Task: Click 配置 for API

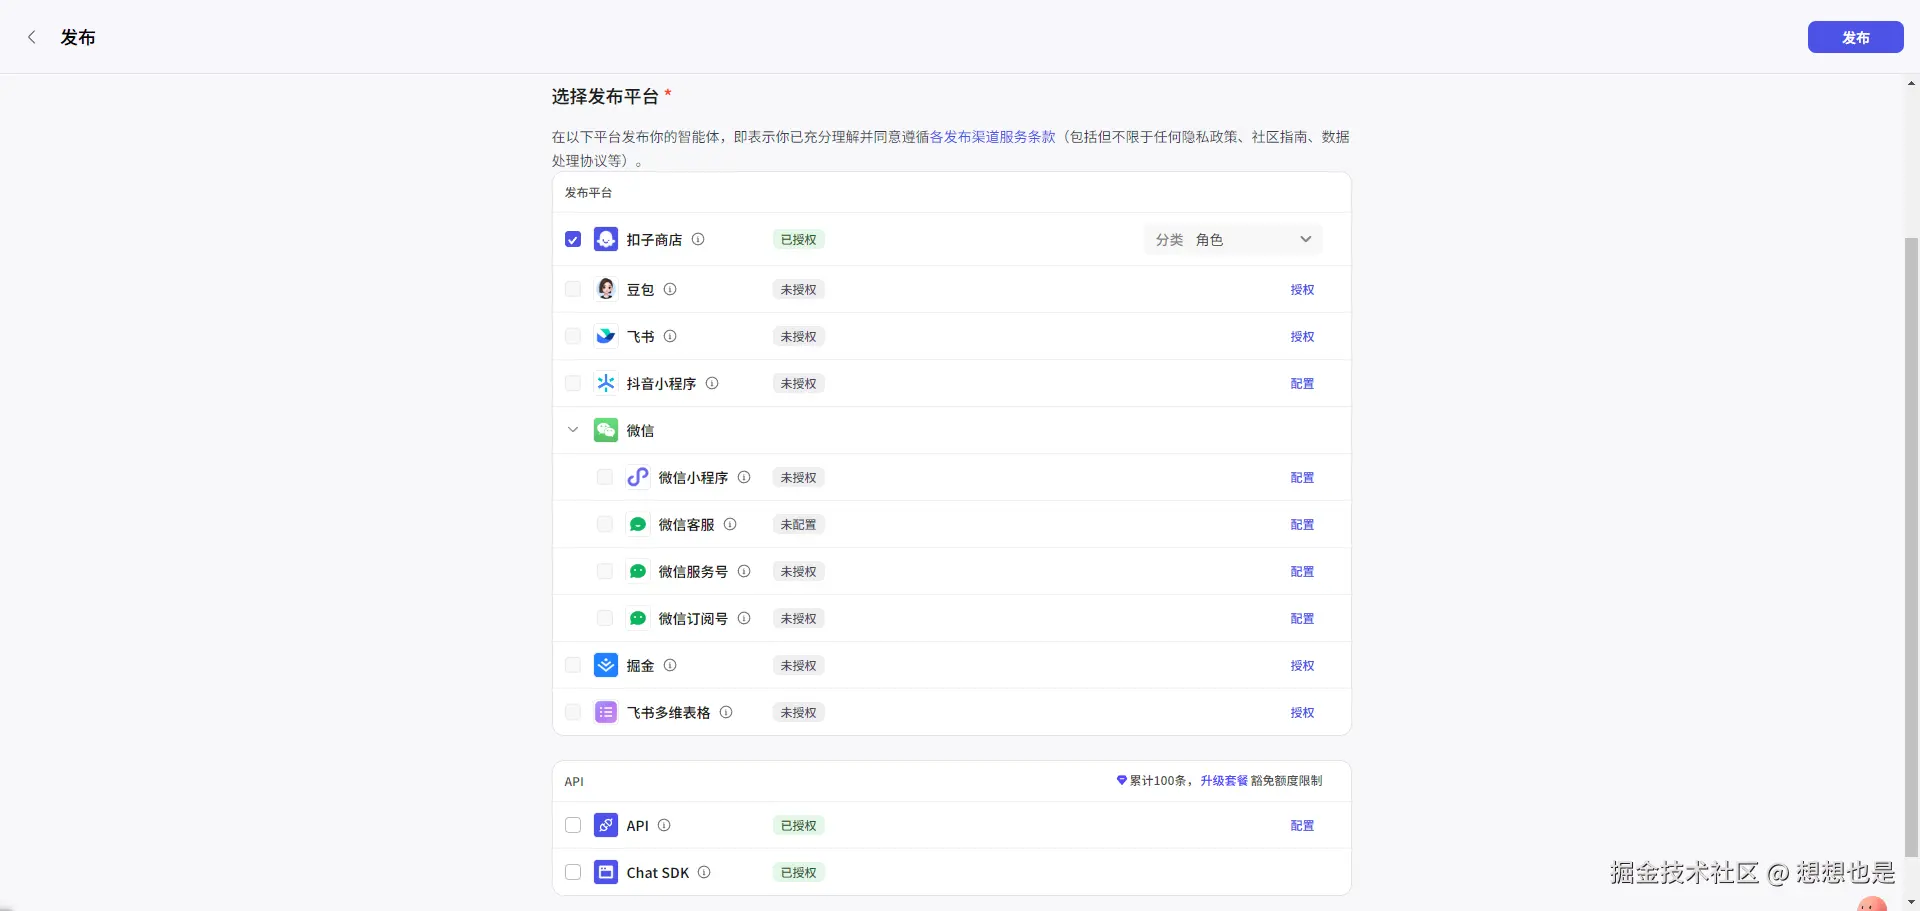Action: [1302, 825]
